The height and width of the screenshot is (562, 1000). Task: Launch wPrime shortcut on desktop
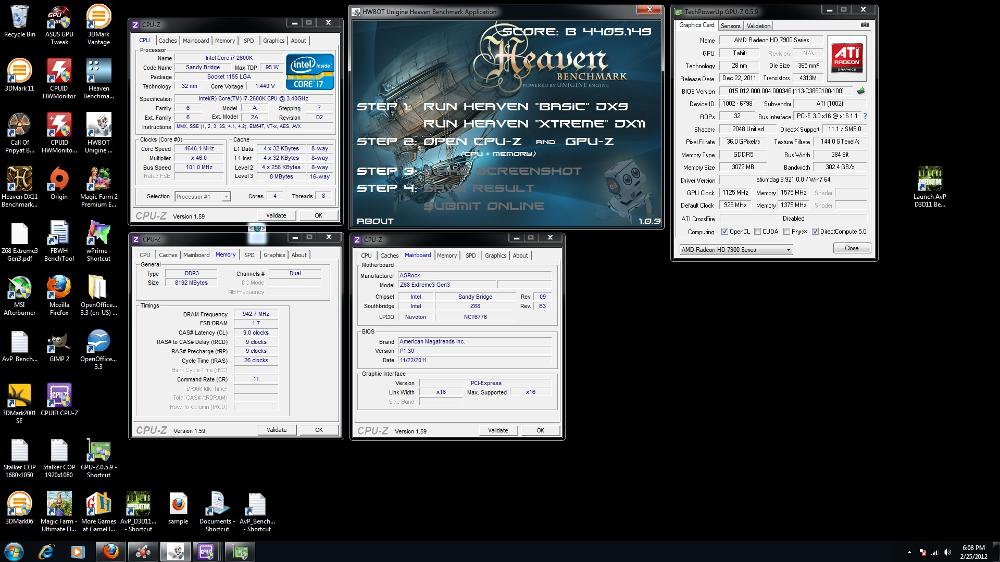coord(98,241)
